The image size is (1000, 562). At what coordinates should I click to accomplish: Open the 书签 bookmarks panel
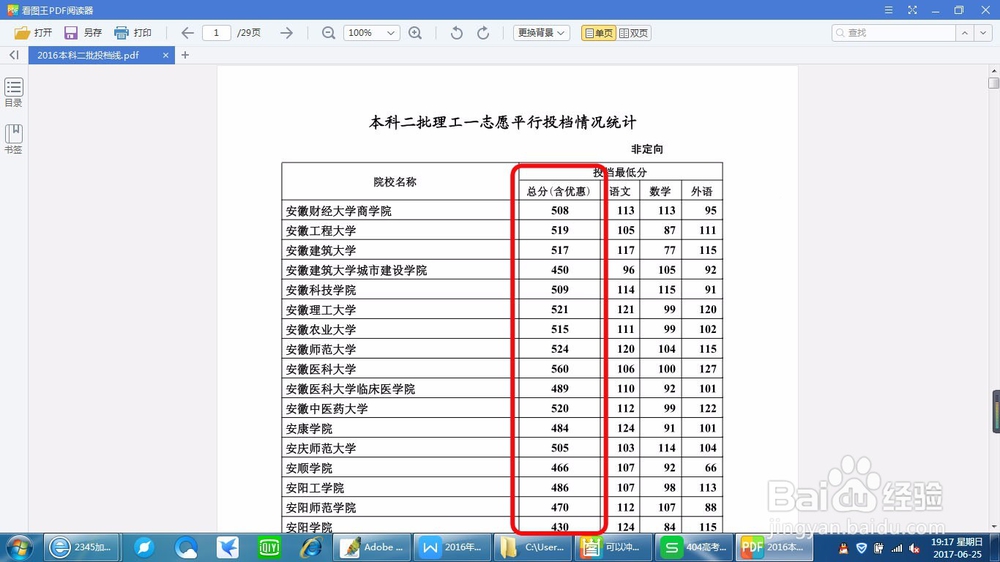tap(13, 138)
